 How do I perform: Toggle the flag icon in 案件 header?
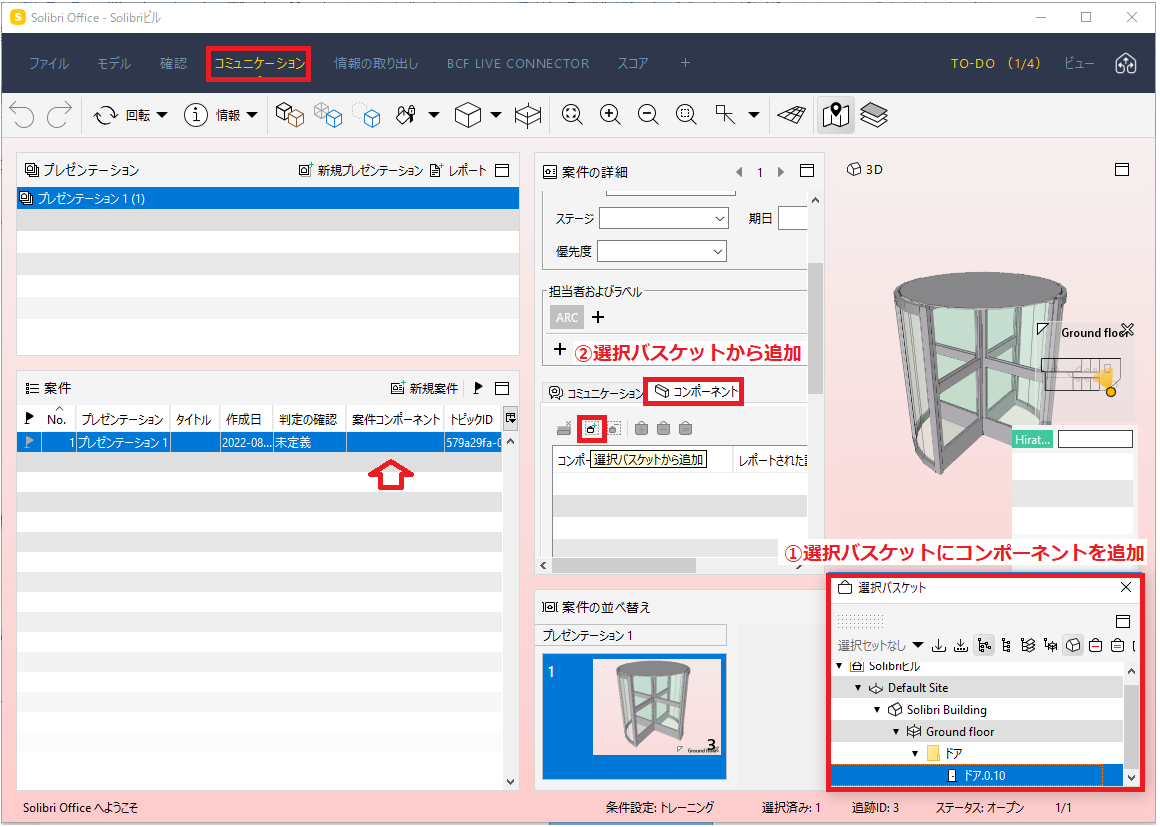[478, 388]
